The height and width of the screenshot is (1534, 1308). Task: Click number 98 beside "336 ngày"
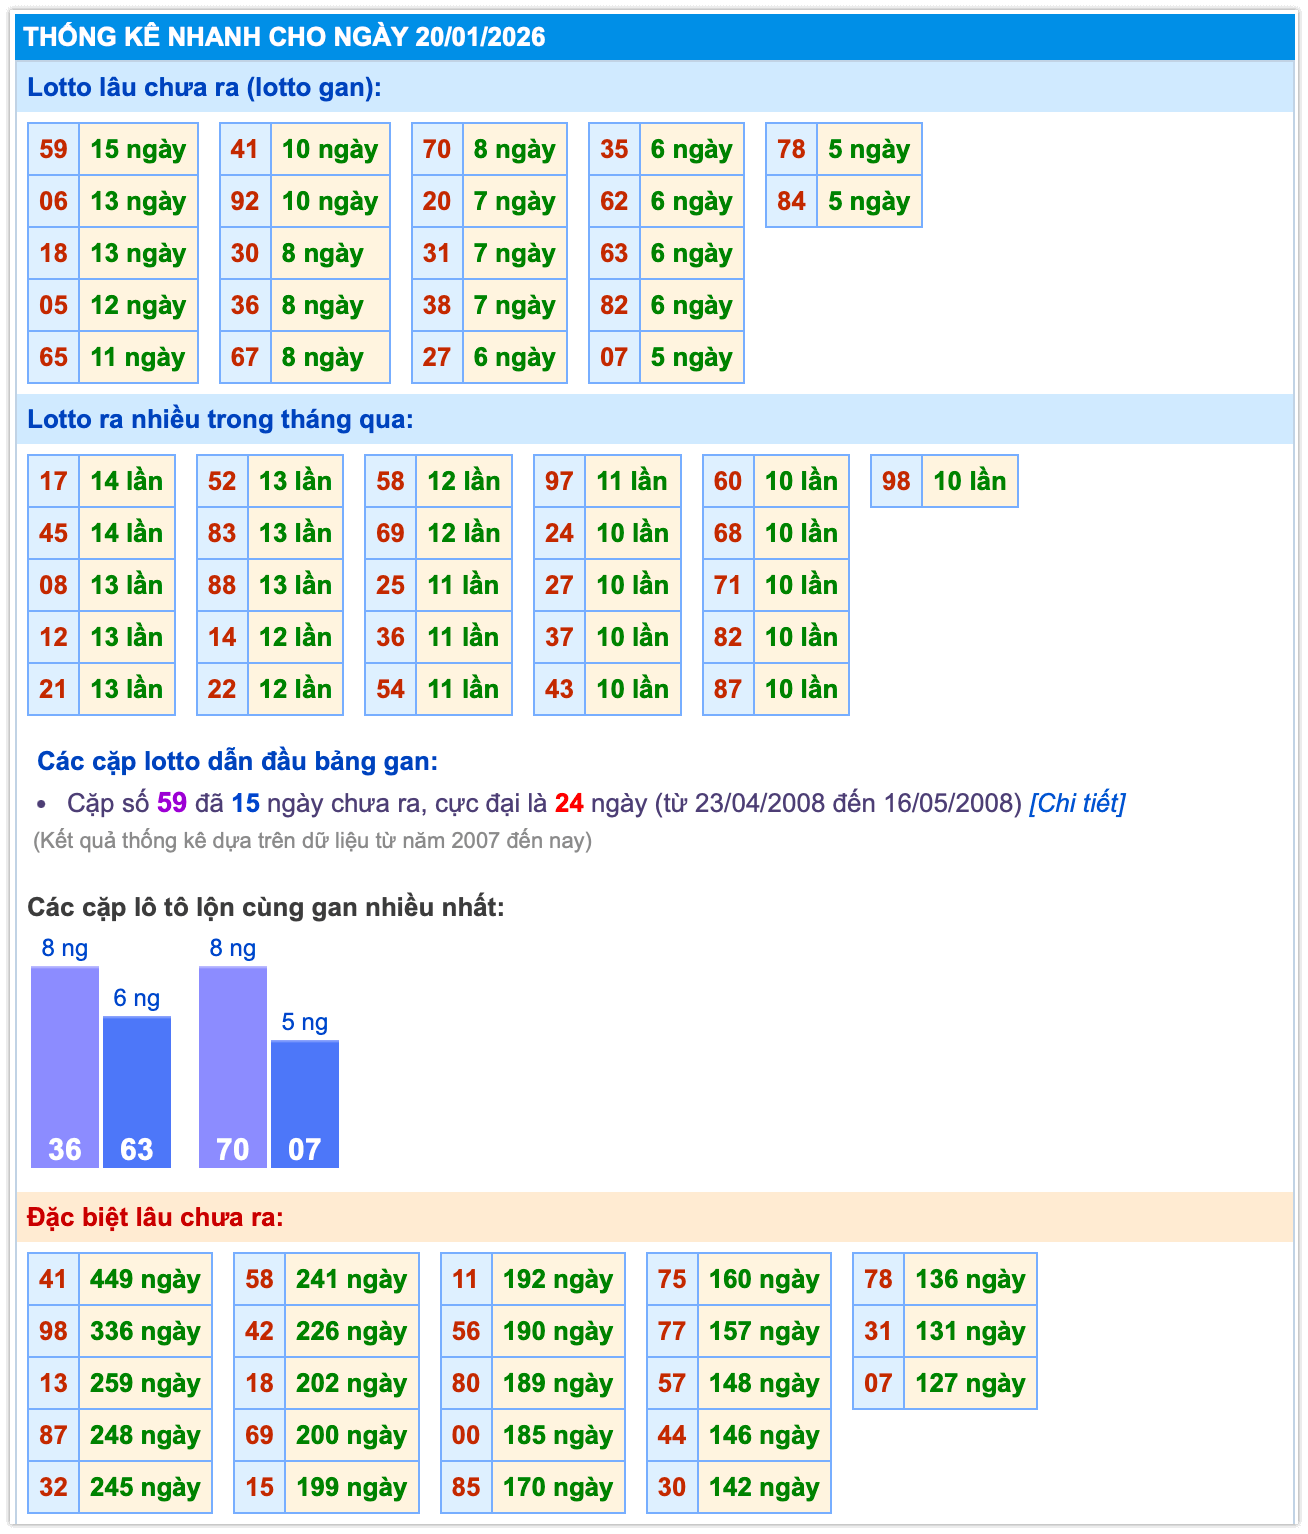point(53,1331)
